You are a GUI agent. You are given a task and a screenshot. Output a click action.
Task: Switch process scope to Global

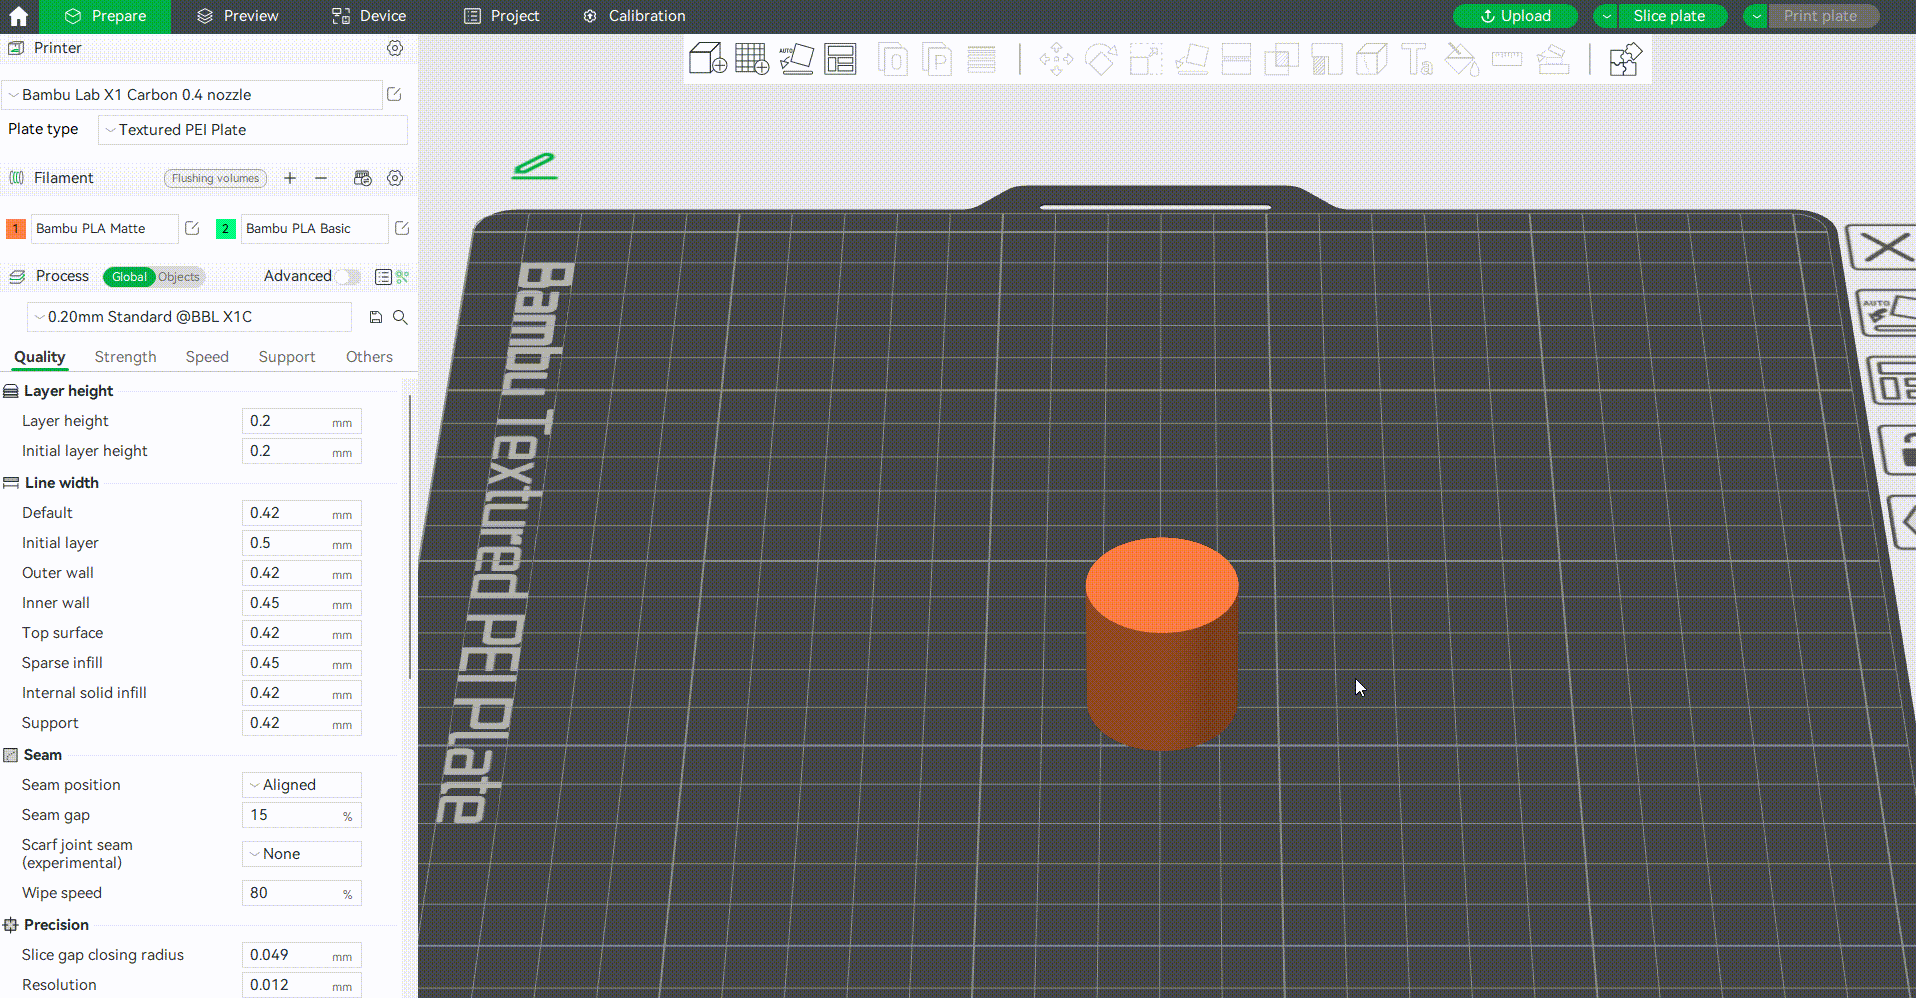tap(129, 277)
